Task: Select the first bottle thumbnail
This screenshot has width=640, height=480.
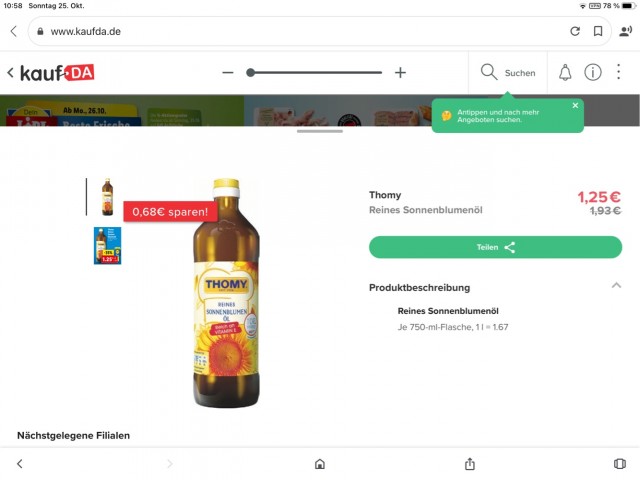Action: (x=108, y=197)
